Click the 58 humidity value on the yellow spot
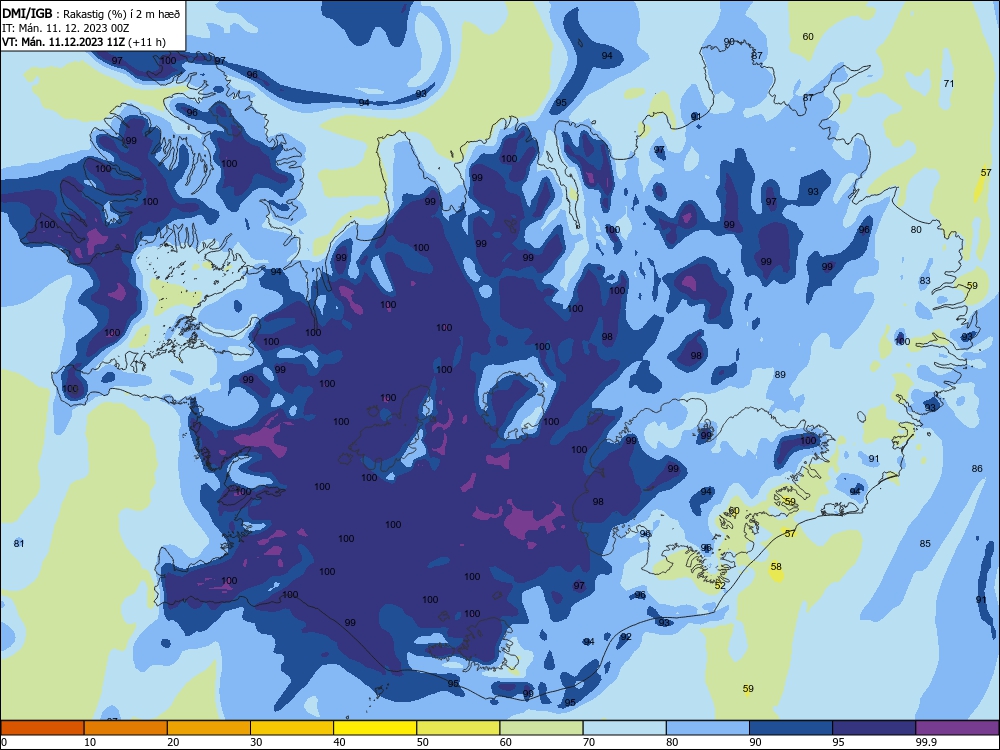The height and width of the screenshot is (750, 1000). (776, 566)
